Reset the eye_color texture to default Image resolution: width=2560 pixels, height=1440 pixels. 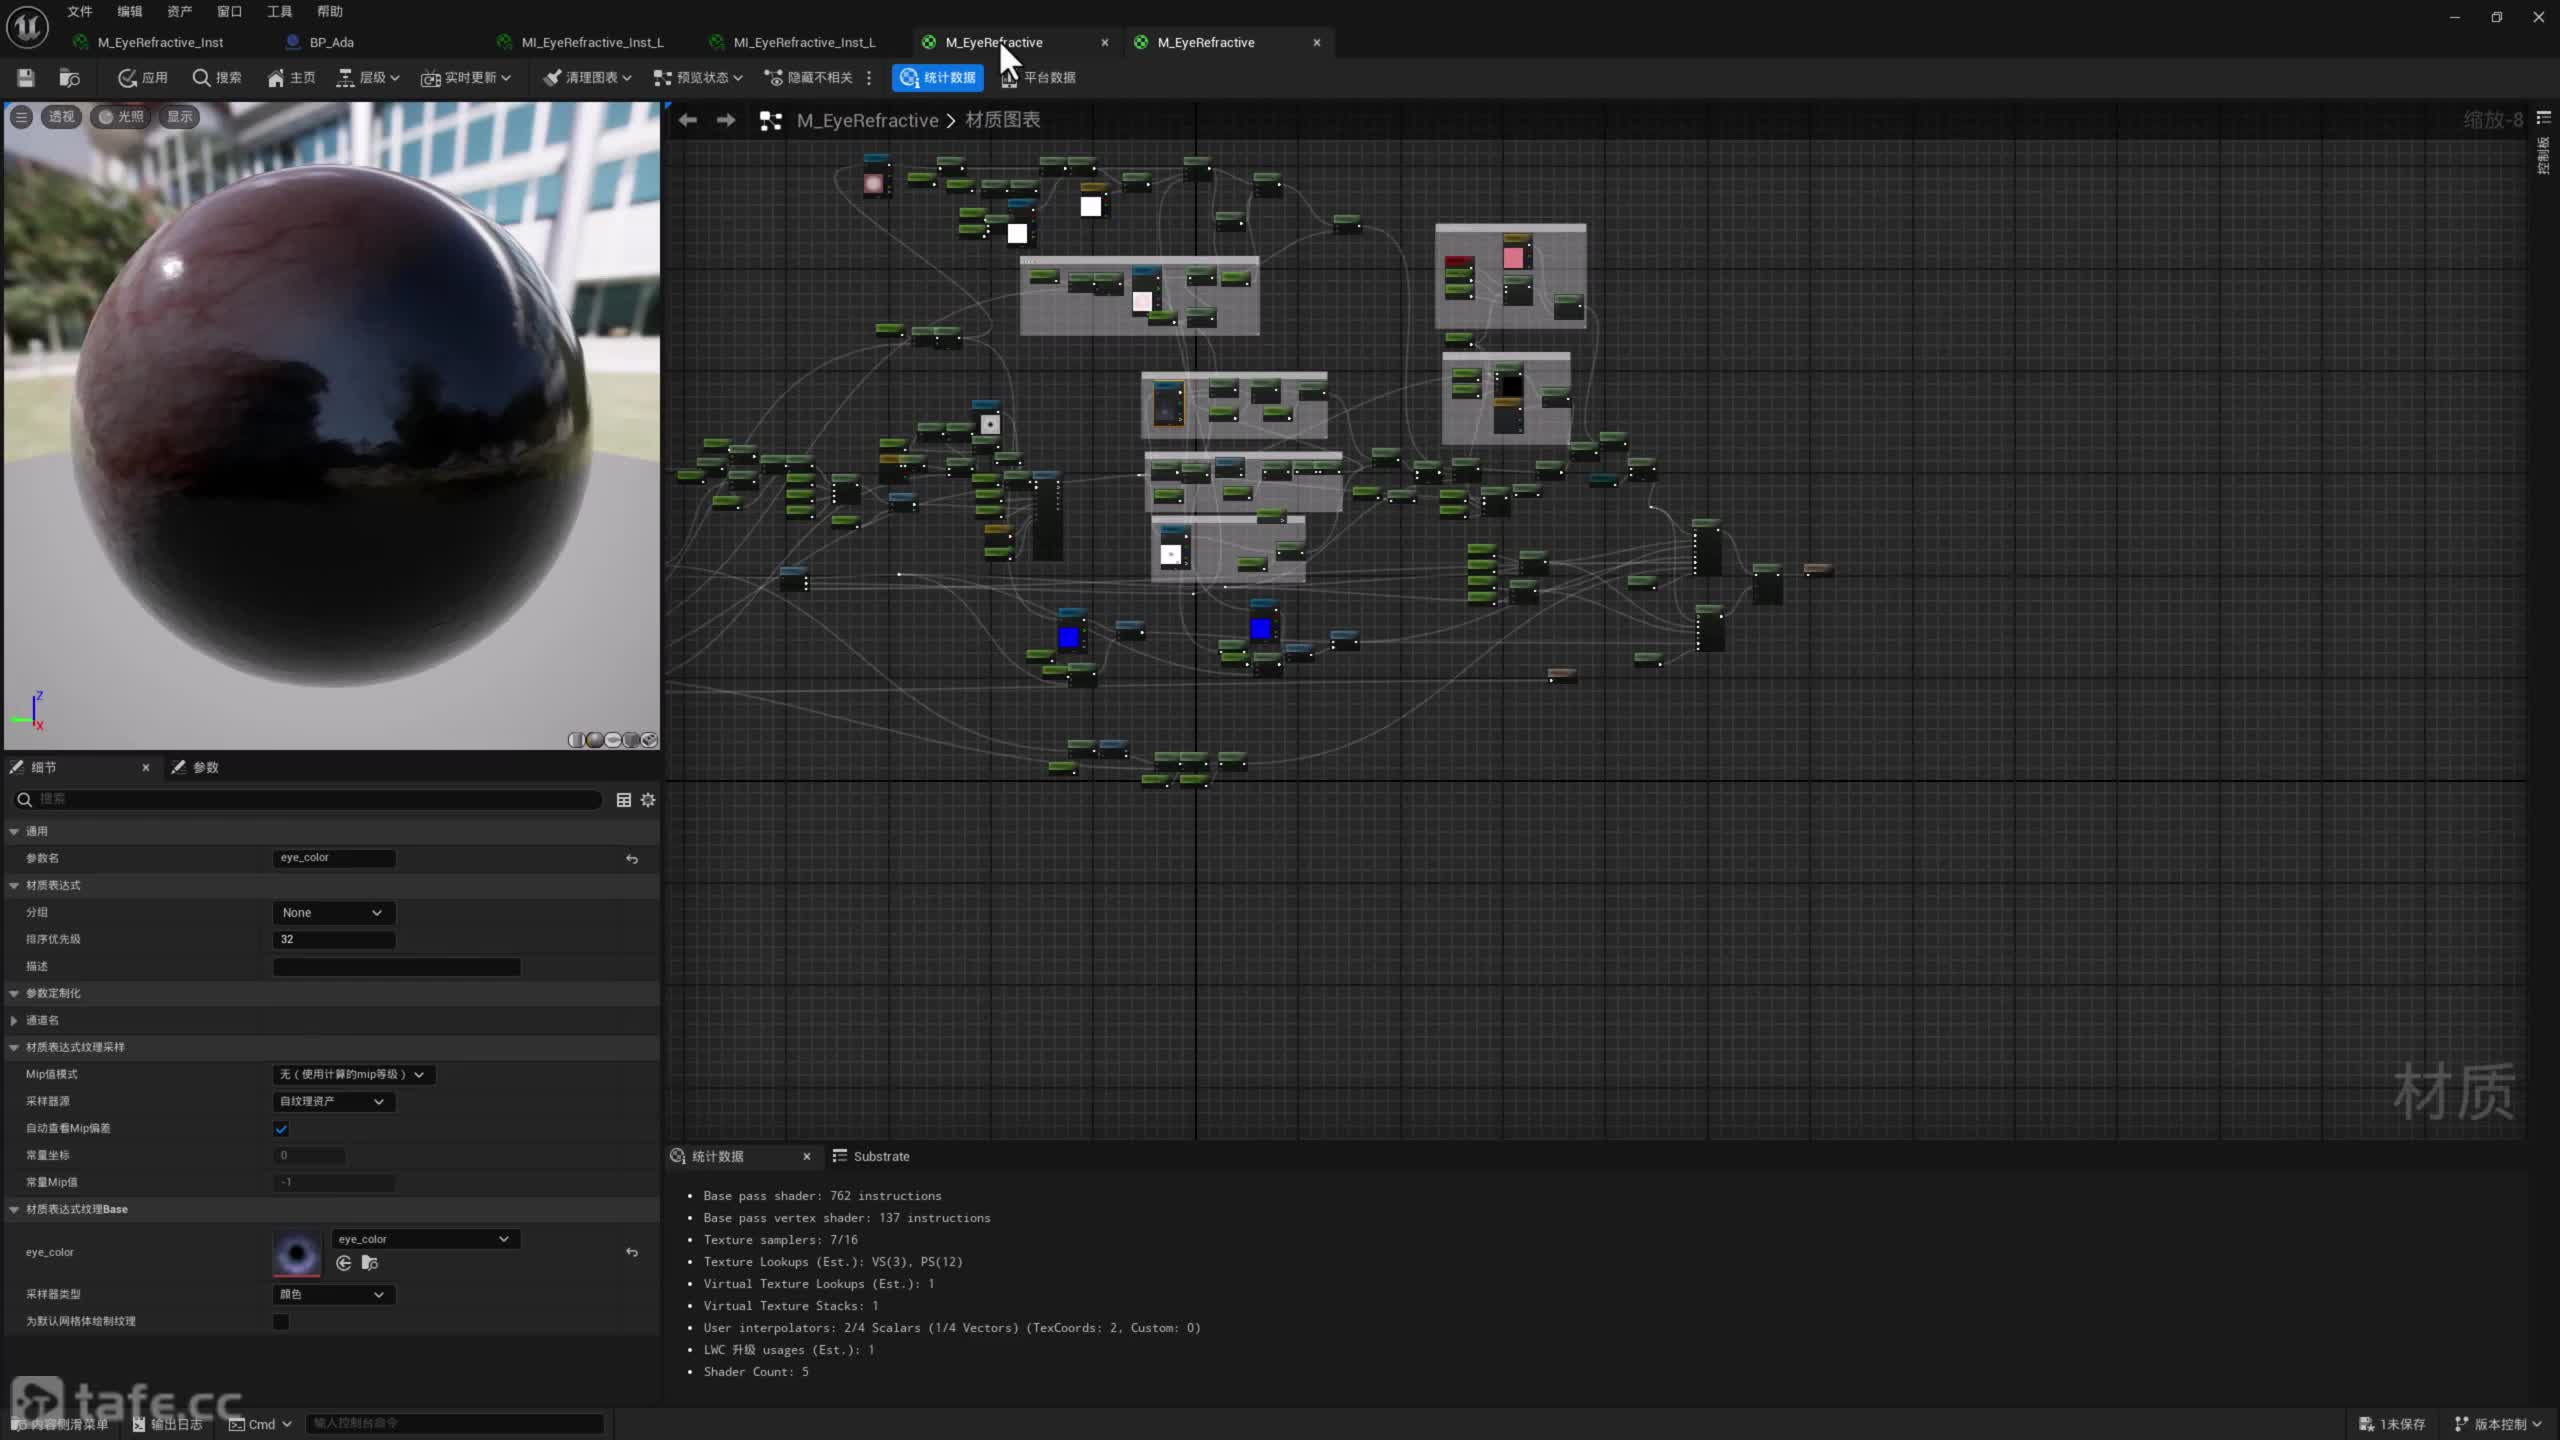(632, 1252)
